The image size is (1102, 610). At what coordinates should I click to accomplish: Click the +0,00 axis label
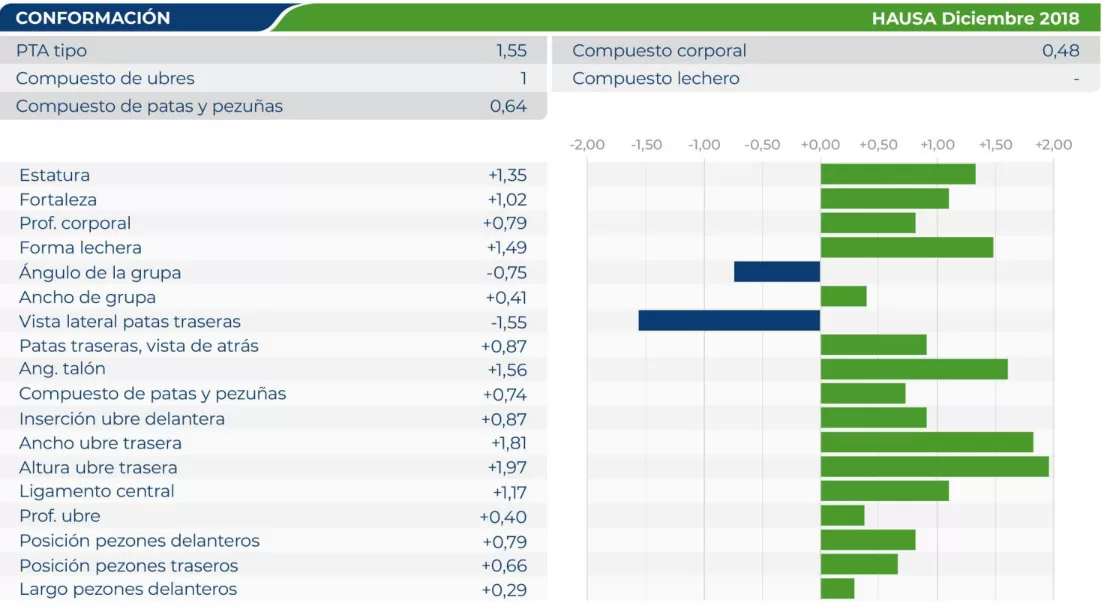coord(820,145)
